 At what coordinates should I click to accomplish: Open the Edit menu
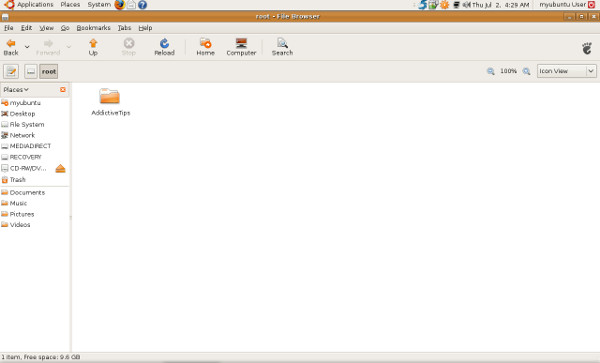click(x=26, y=28)
